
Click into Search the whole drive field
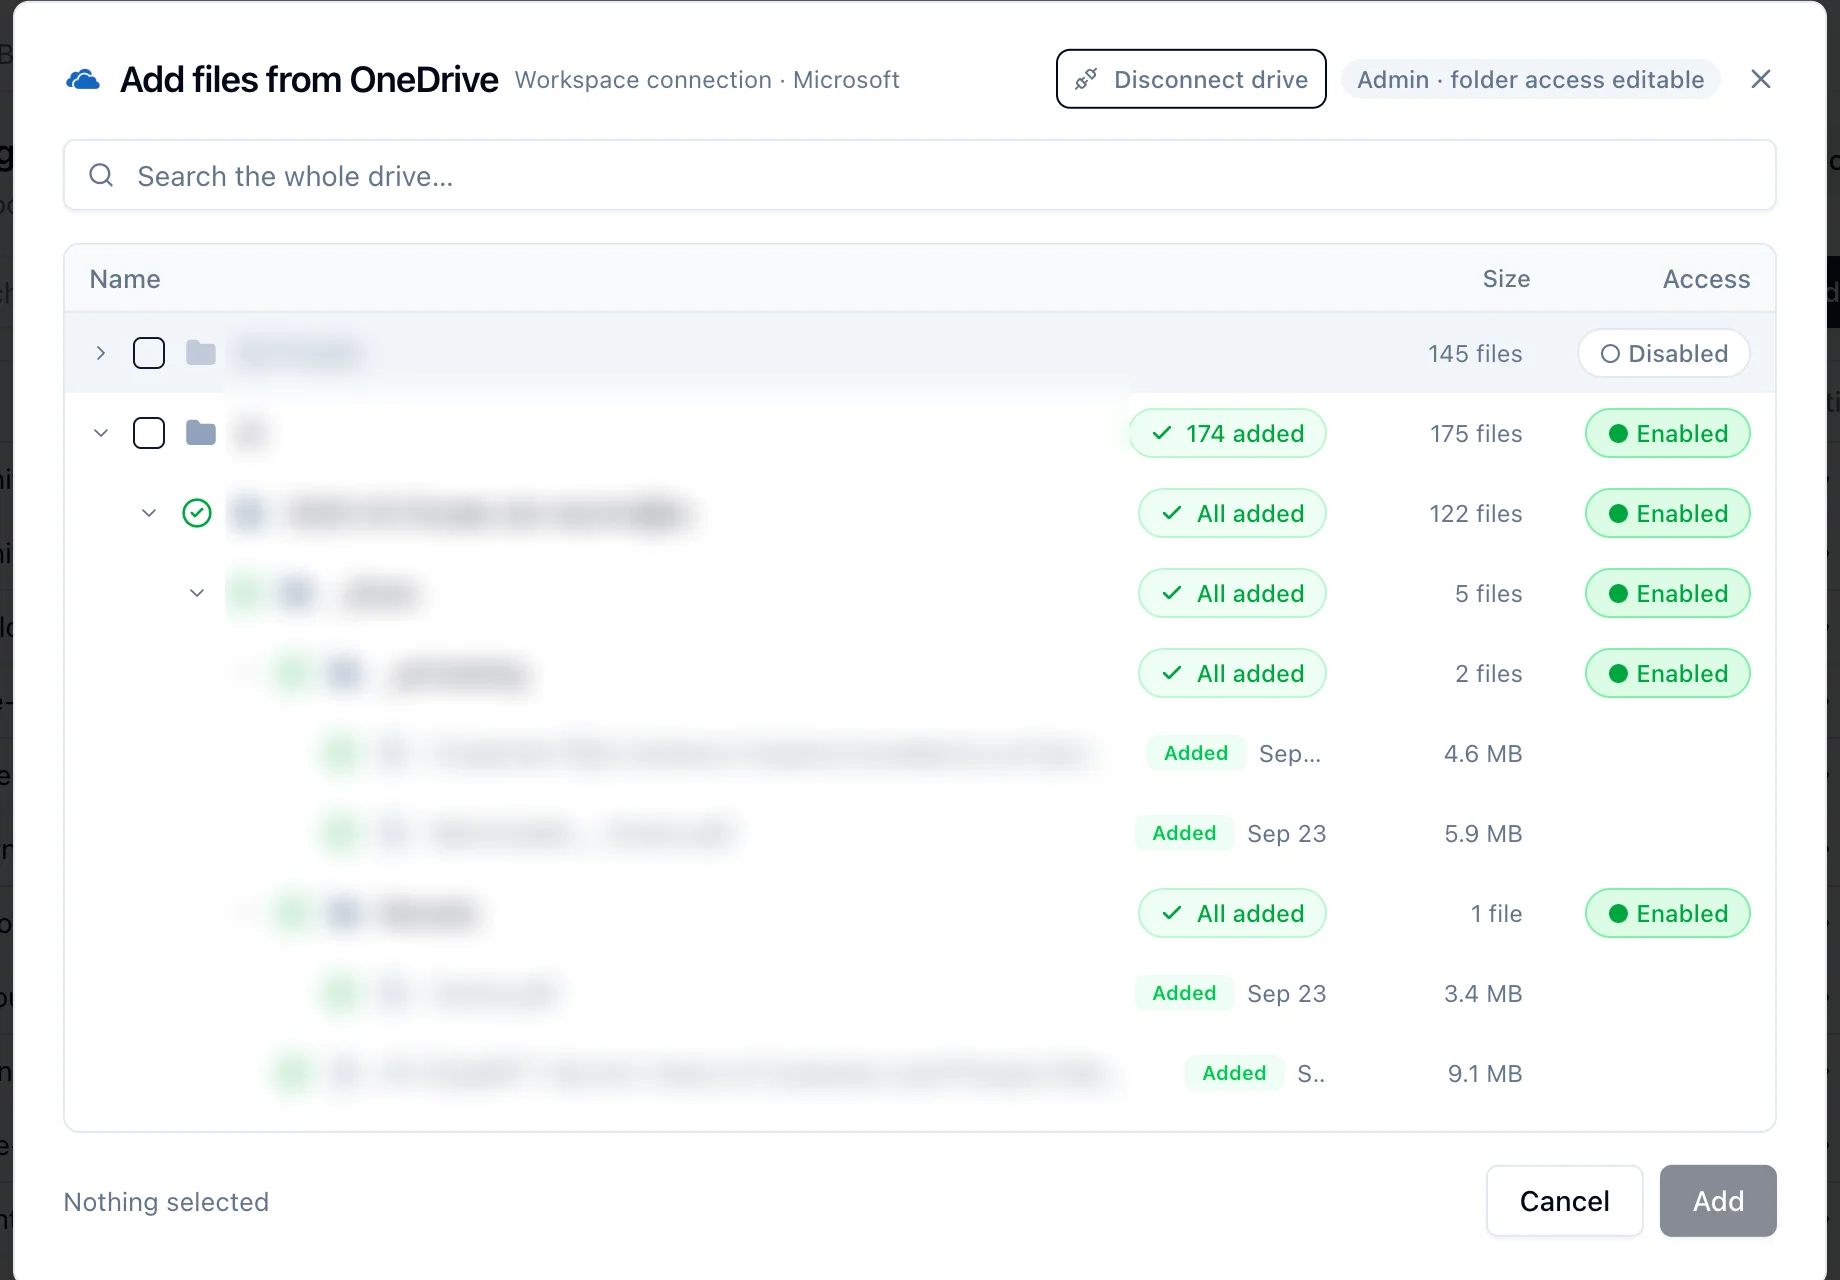coord(920,176)
